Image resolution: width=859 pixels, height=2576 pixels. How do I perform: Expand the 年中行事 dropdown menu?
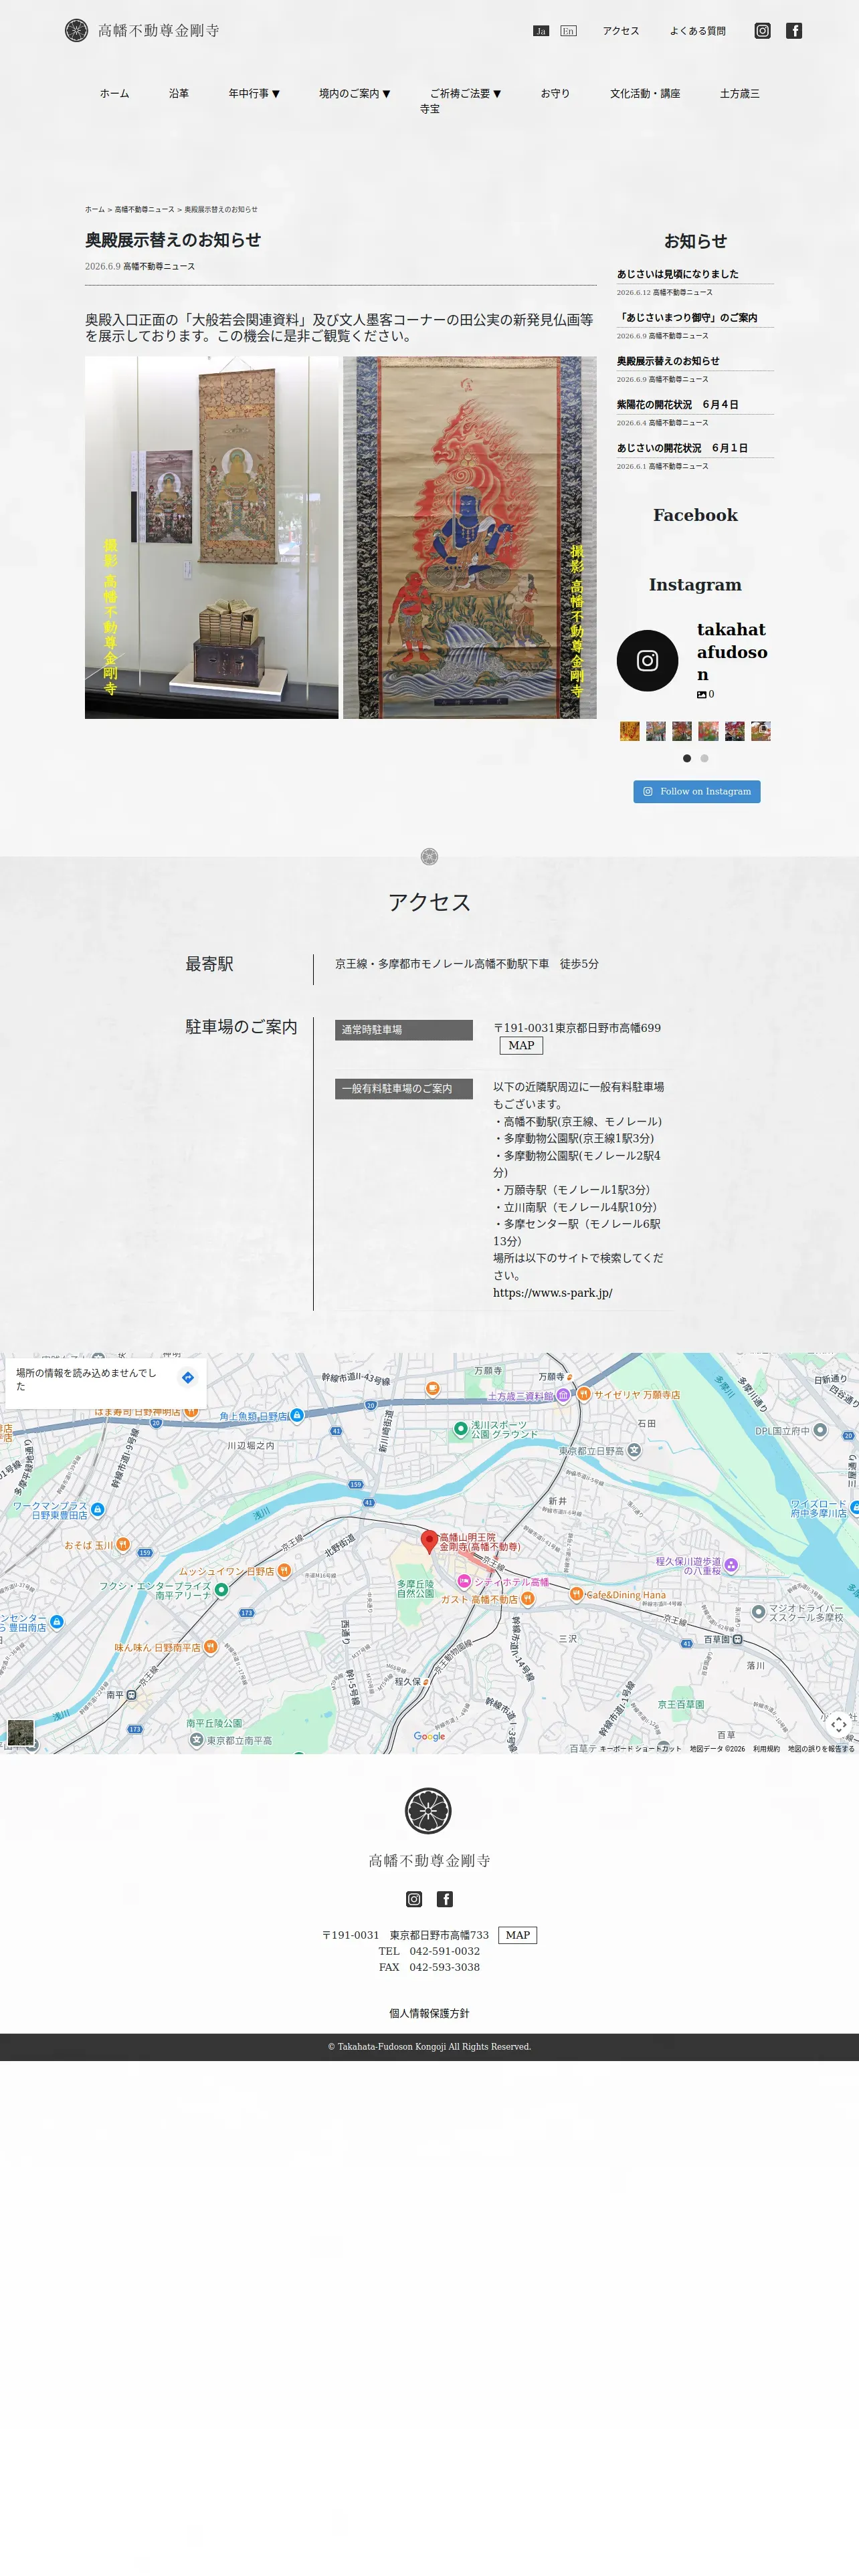(x=254, y=93)
